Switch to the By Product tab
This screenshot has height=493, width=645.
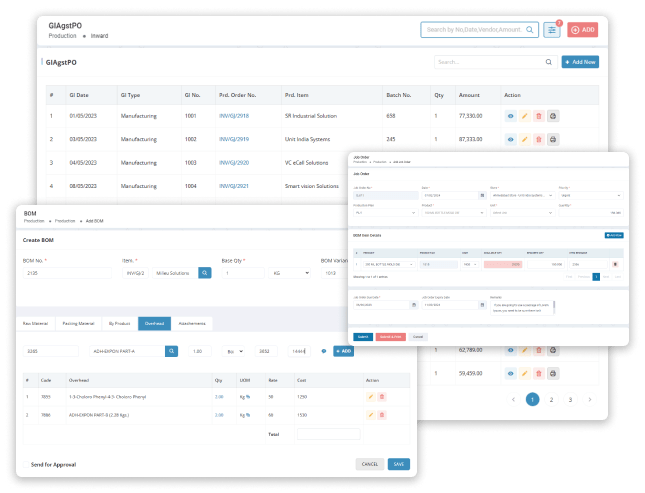119,323
